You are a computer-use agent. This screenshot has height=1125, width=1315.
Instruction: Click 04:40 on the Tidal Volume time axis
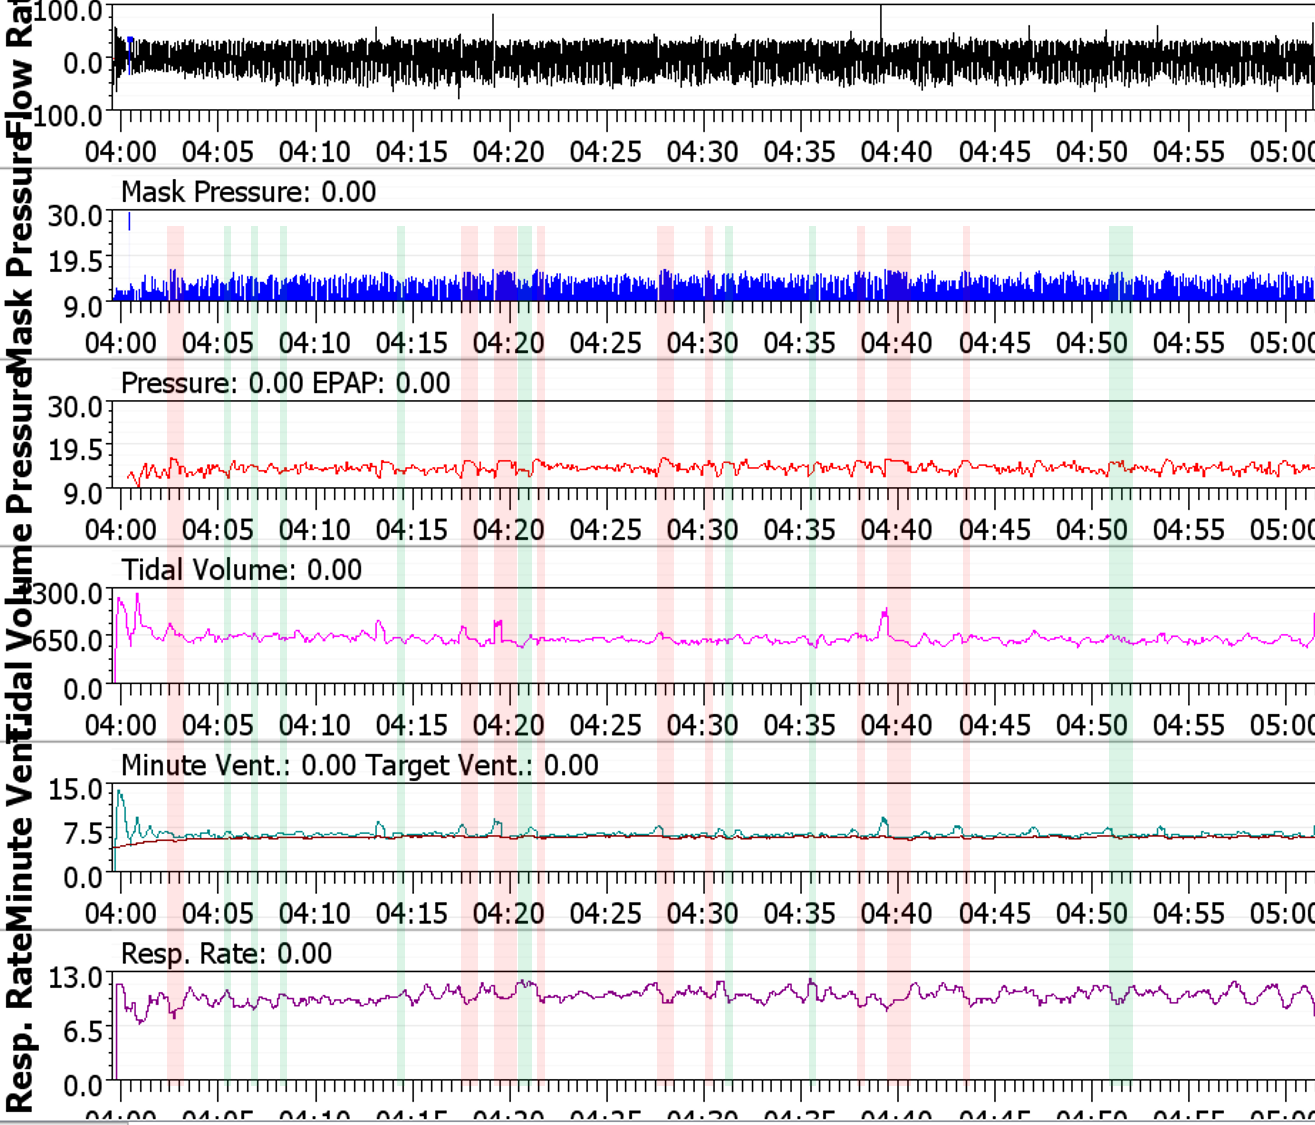(x=897, y=725)
